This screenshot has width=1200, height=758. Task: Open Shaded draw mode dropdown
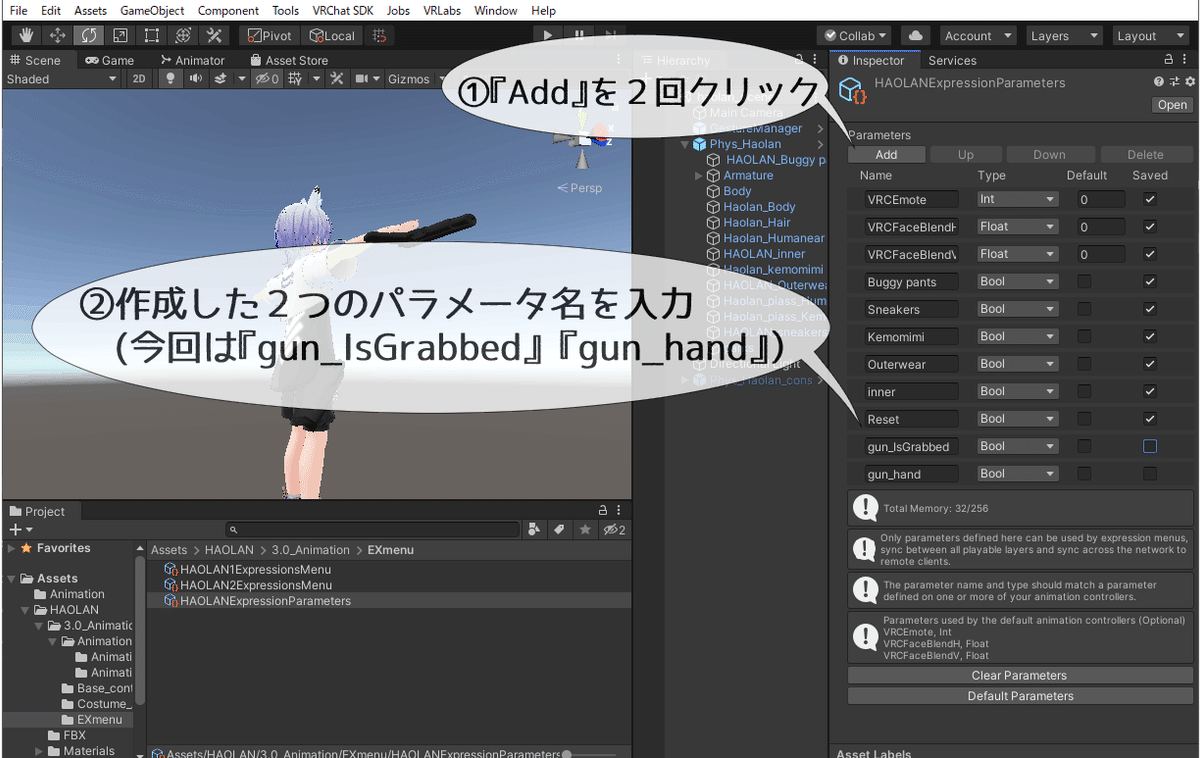click(61, 79)
